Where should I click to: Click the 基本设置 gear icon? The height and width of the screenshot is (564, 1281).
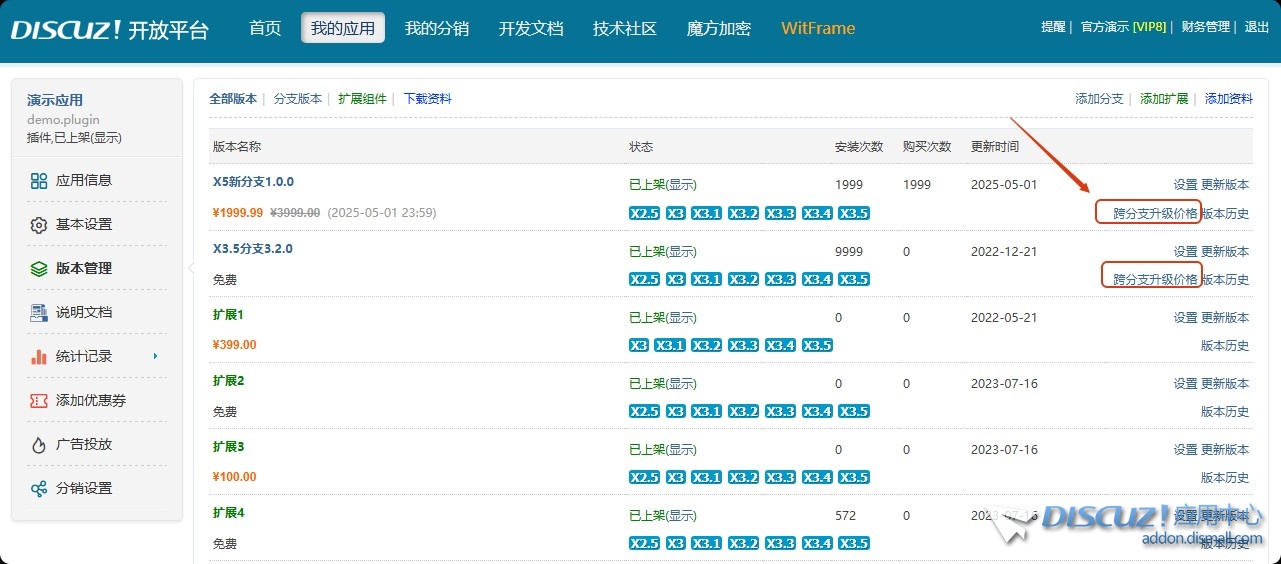(x=39, y=225)
